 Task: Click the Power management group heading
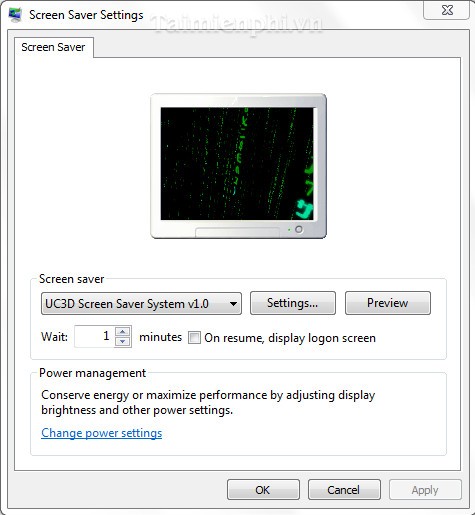92,373
